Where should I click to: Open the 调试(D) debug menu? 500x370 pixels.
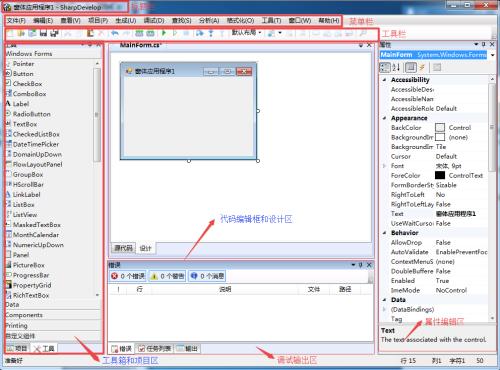[154, 21]
